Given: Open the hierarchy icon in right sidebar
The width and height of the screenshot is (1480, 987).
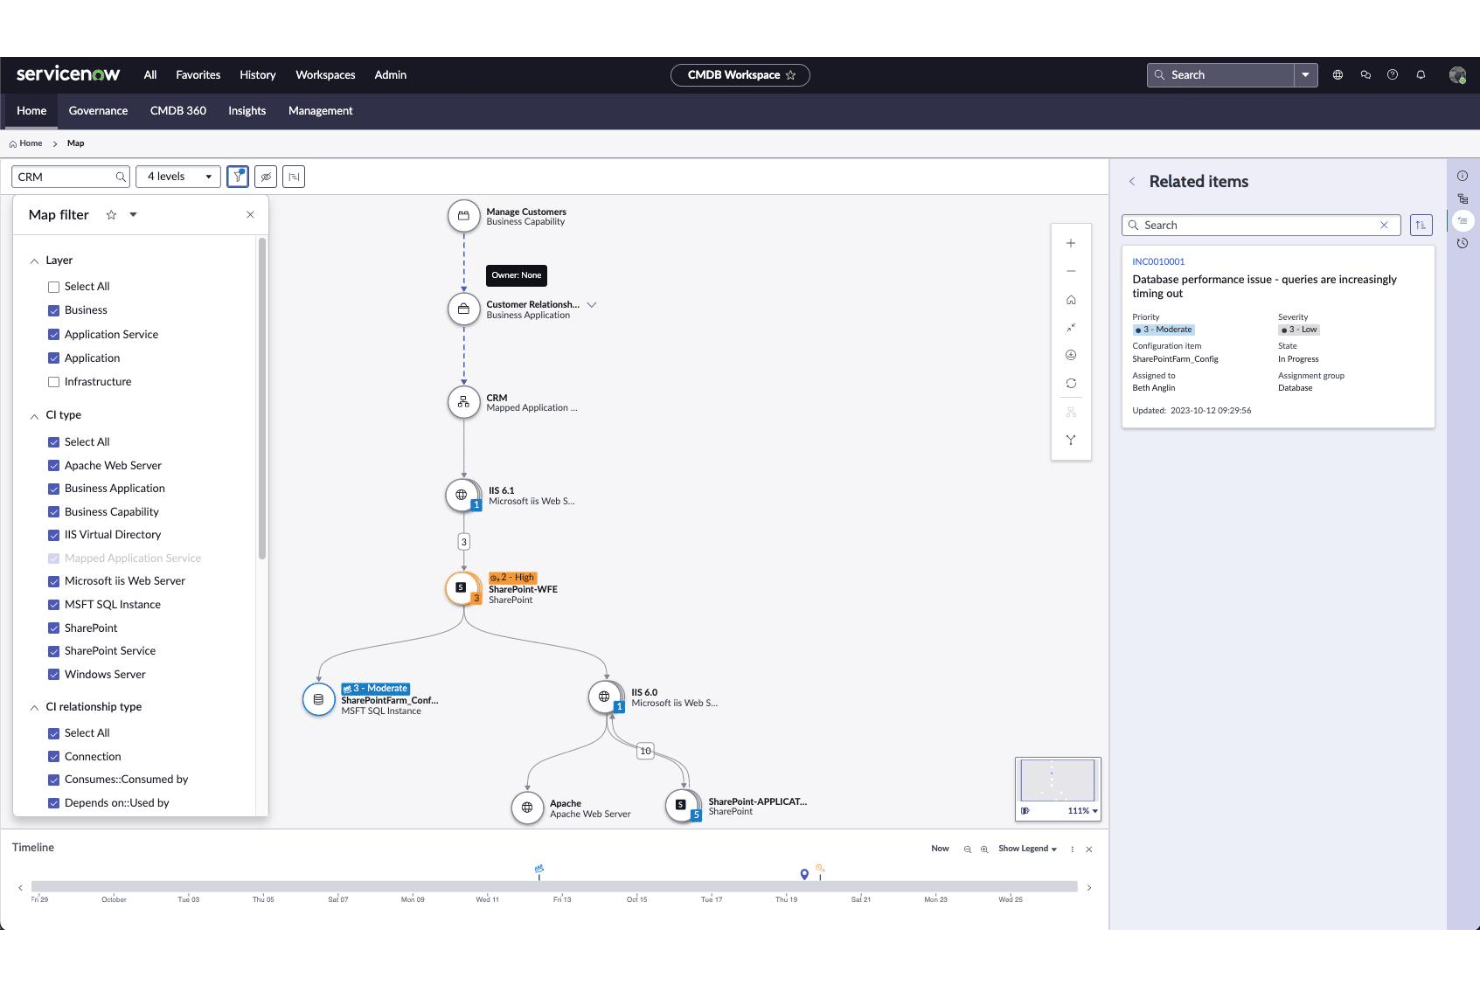Looking at the screenshot, I should (x=1462, y=199).
